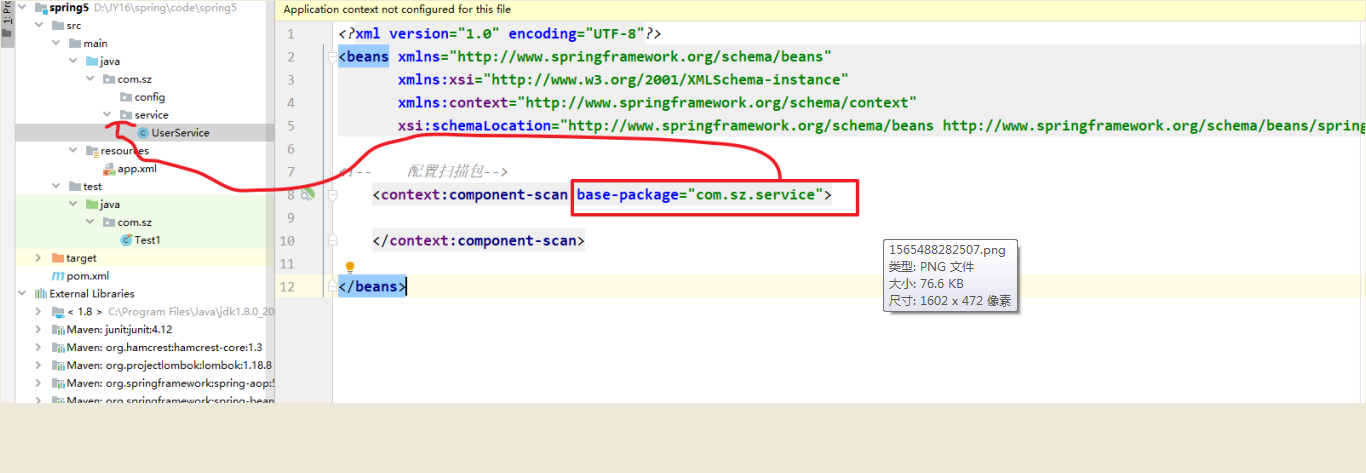Click the green java test folder icon
The image size is (1366, 473).
[91, 204]
